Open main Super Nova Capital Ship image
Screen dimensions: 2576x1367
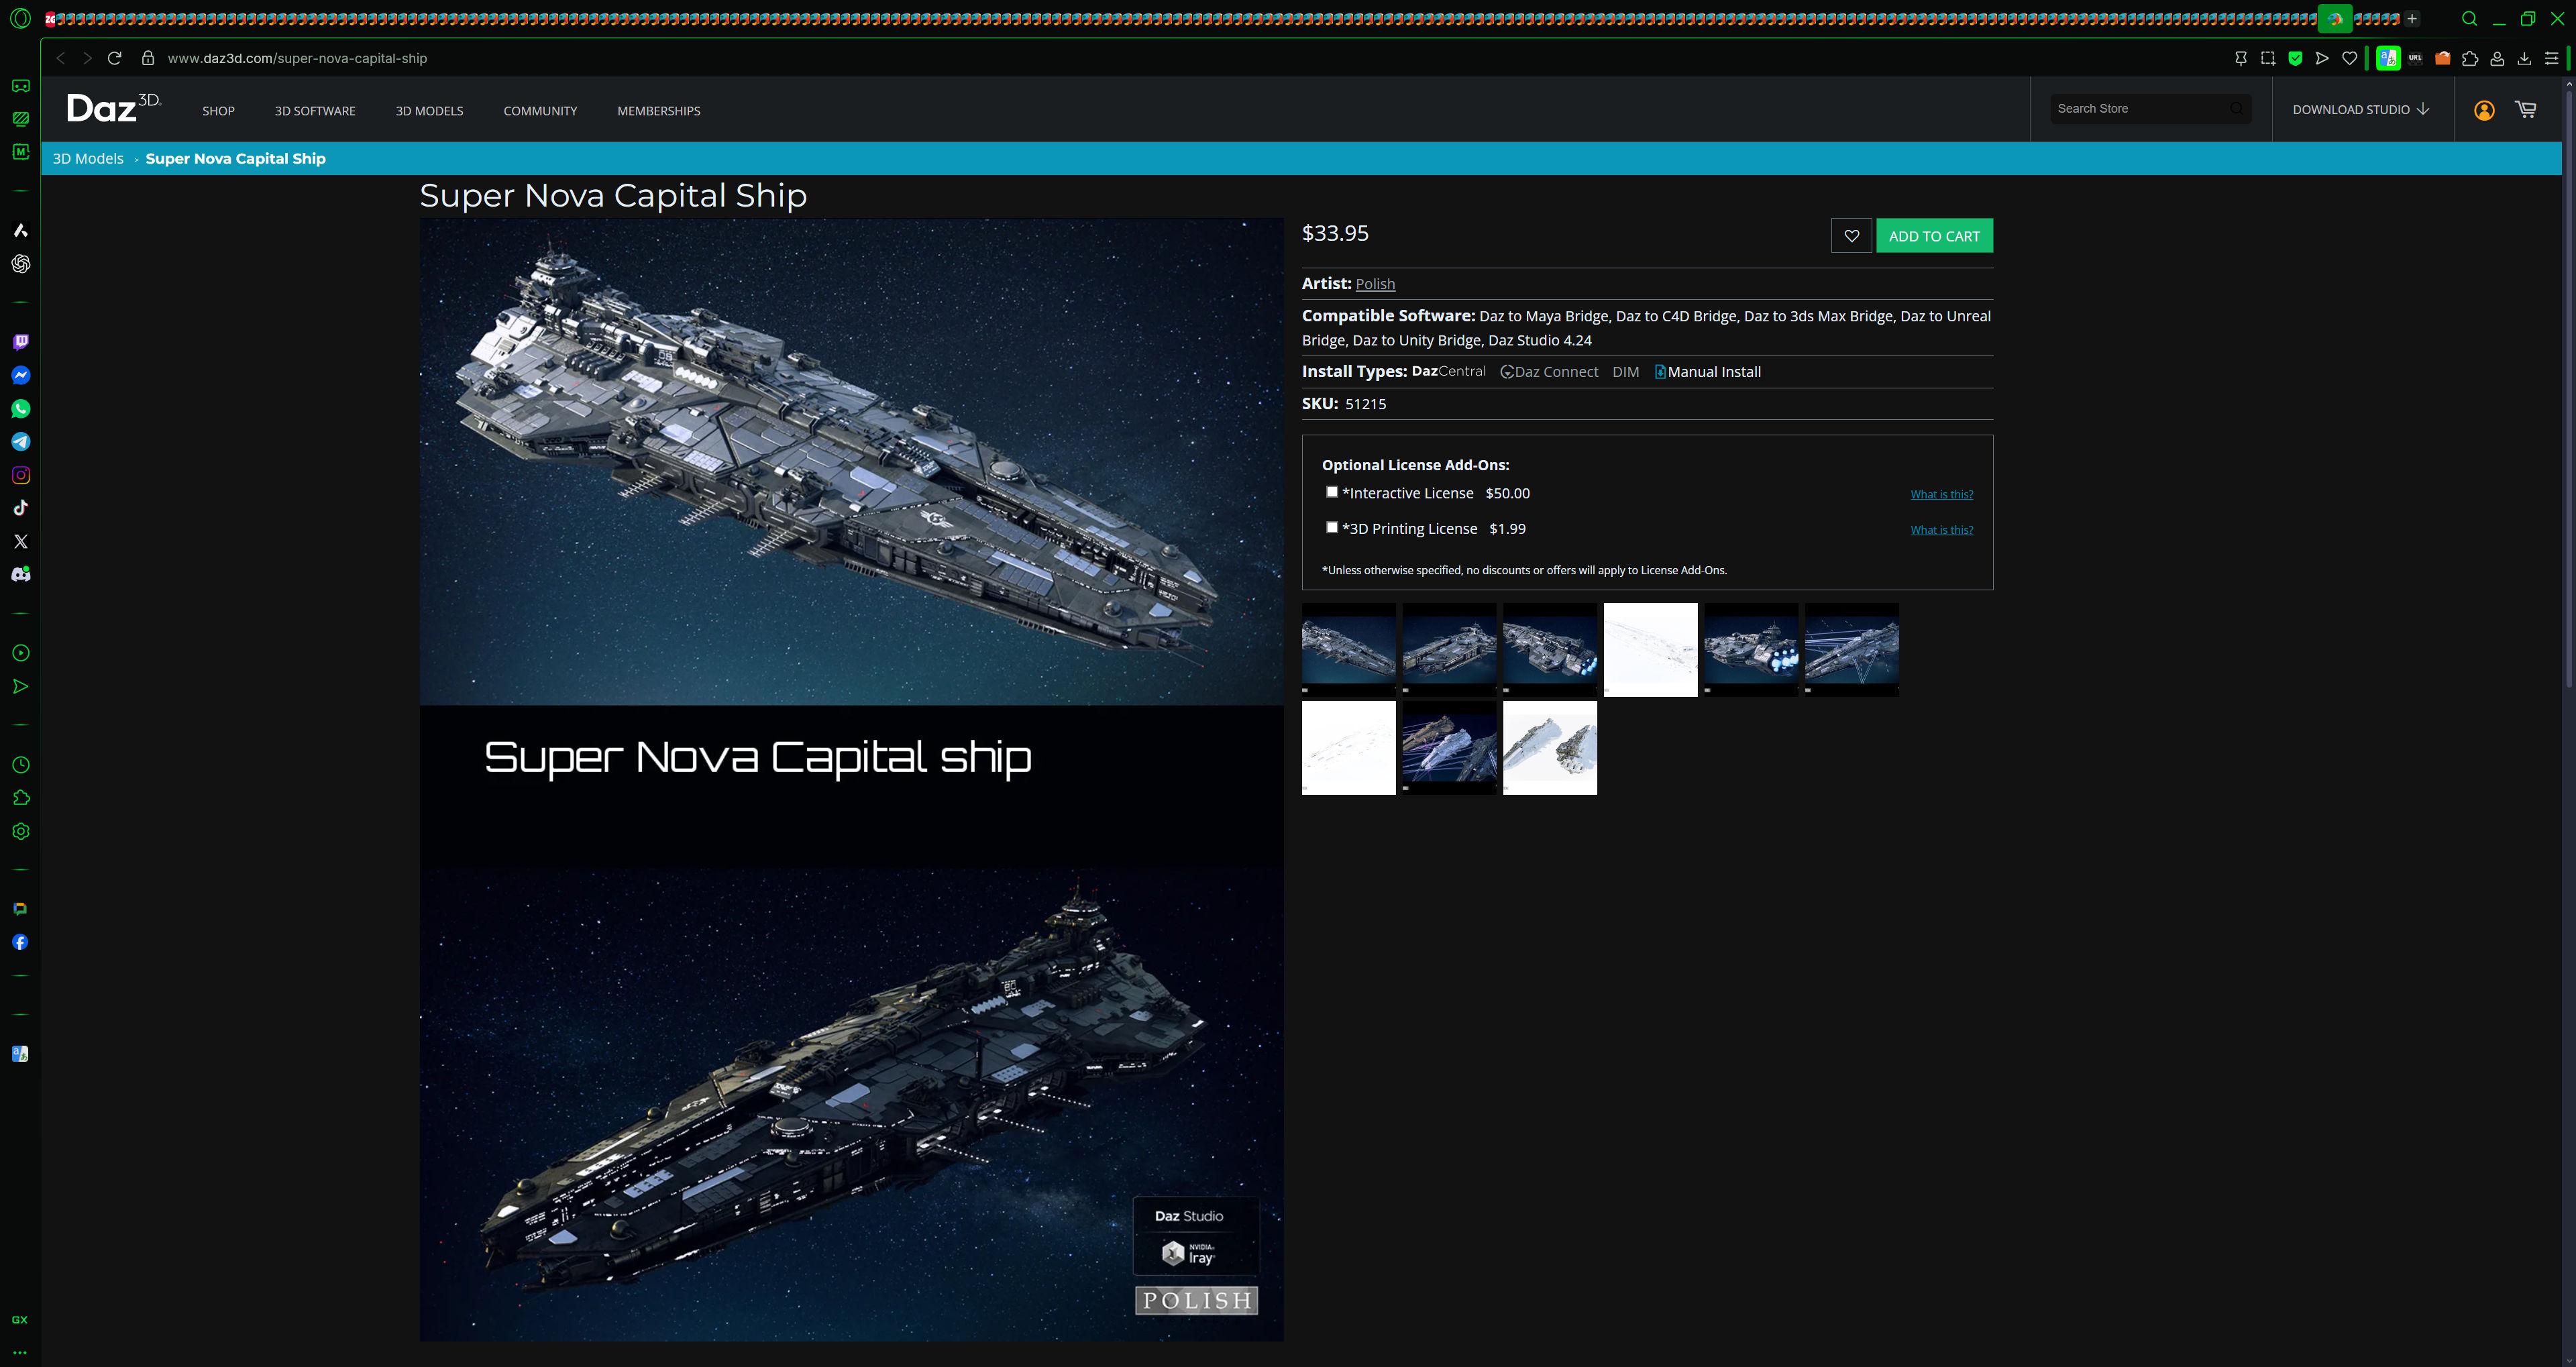click(x=851, y=779)
